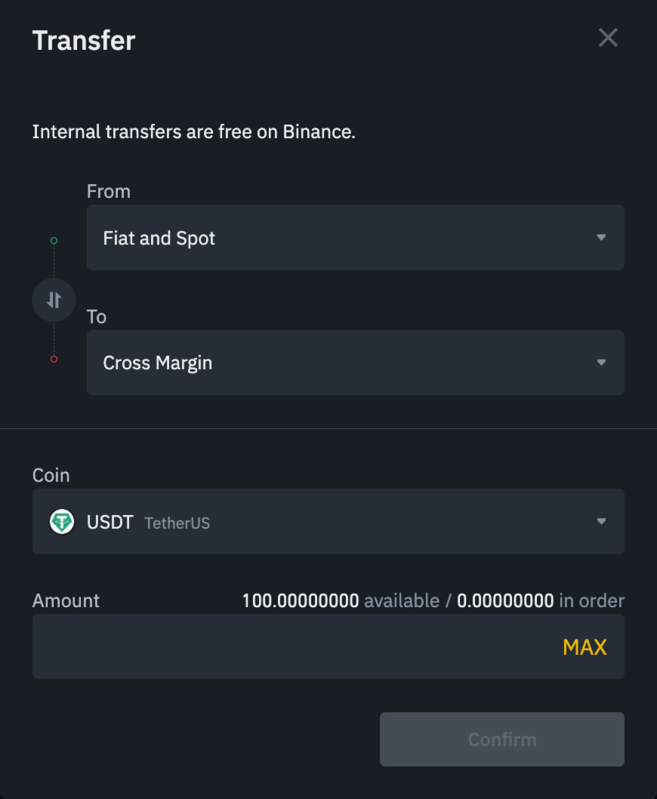
Task: Click the red To indicator dot
Action: [54, 359]
